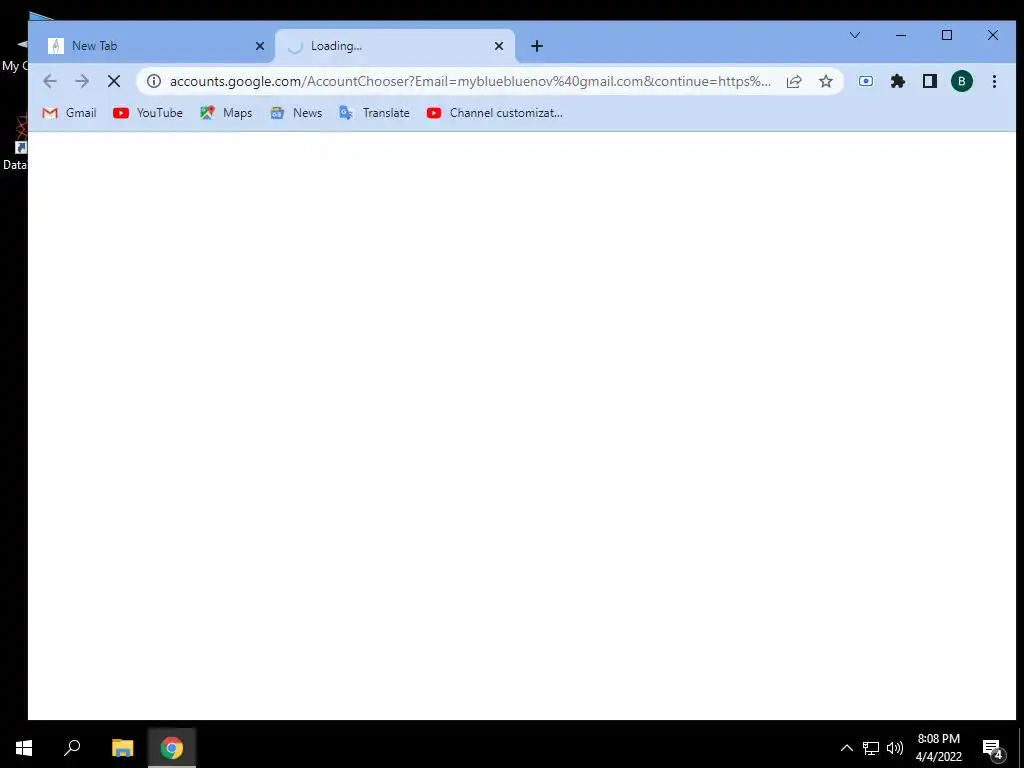1024x768 pixels.
Task: Show the side panel
Action: pos(930,81)
